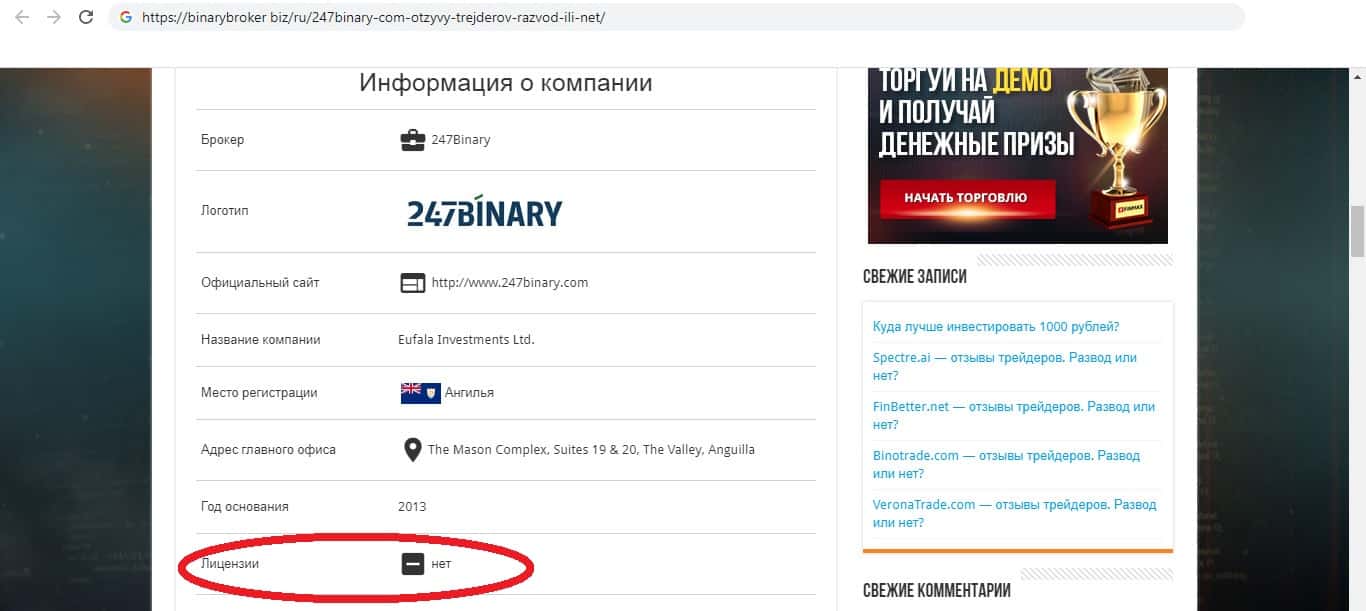
Task: Click the label Название компании
Action: tap(261, 340)
